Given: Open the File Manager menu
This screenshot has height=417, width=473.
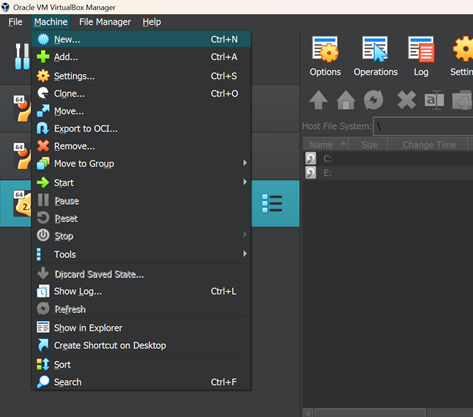Looking at the screenshot, I should point(105,22).
